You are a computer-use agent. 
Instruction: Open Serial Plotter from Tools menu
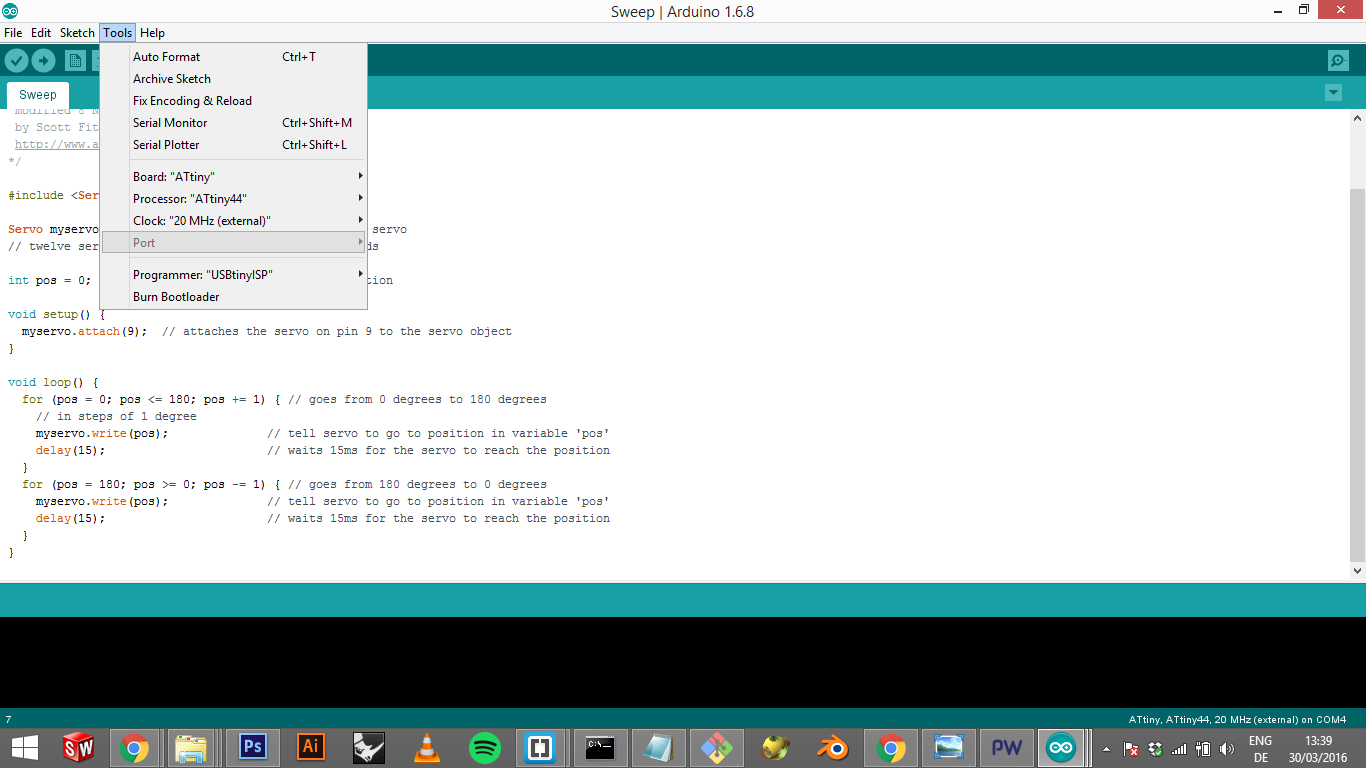[x=234, y=145]
